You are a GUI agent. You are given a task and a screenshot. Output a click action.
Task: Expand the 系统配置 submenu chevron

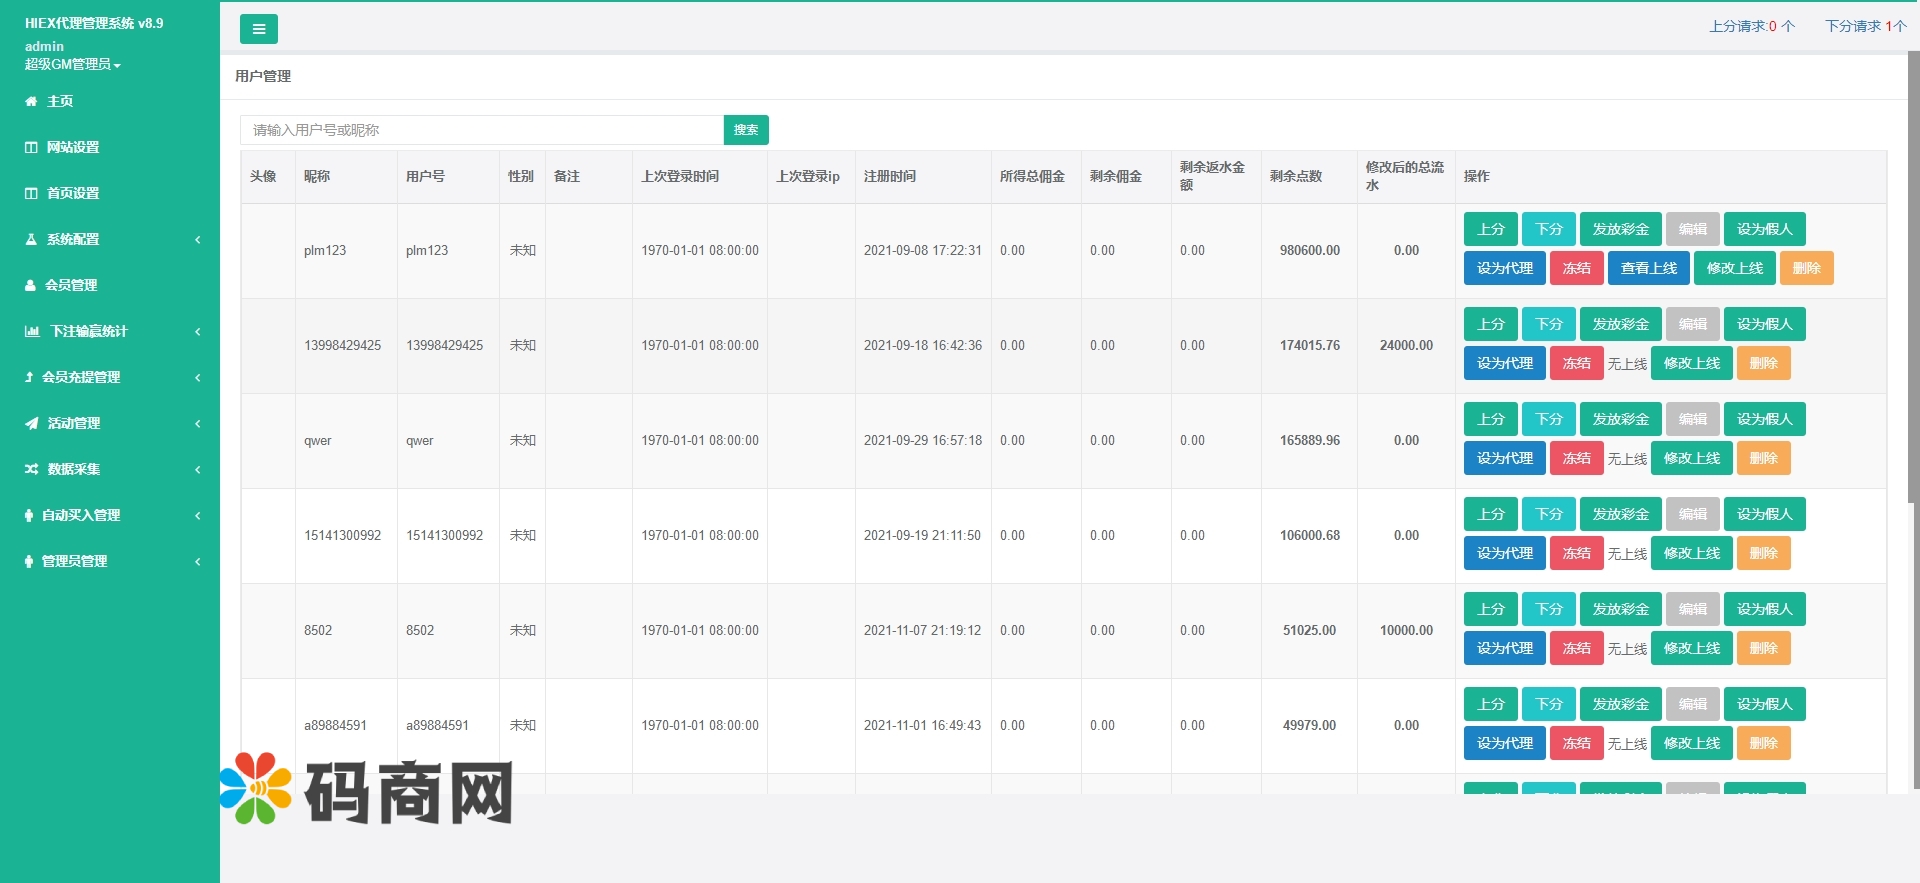[x=198, y=239]
